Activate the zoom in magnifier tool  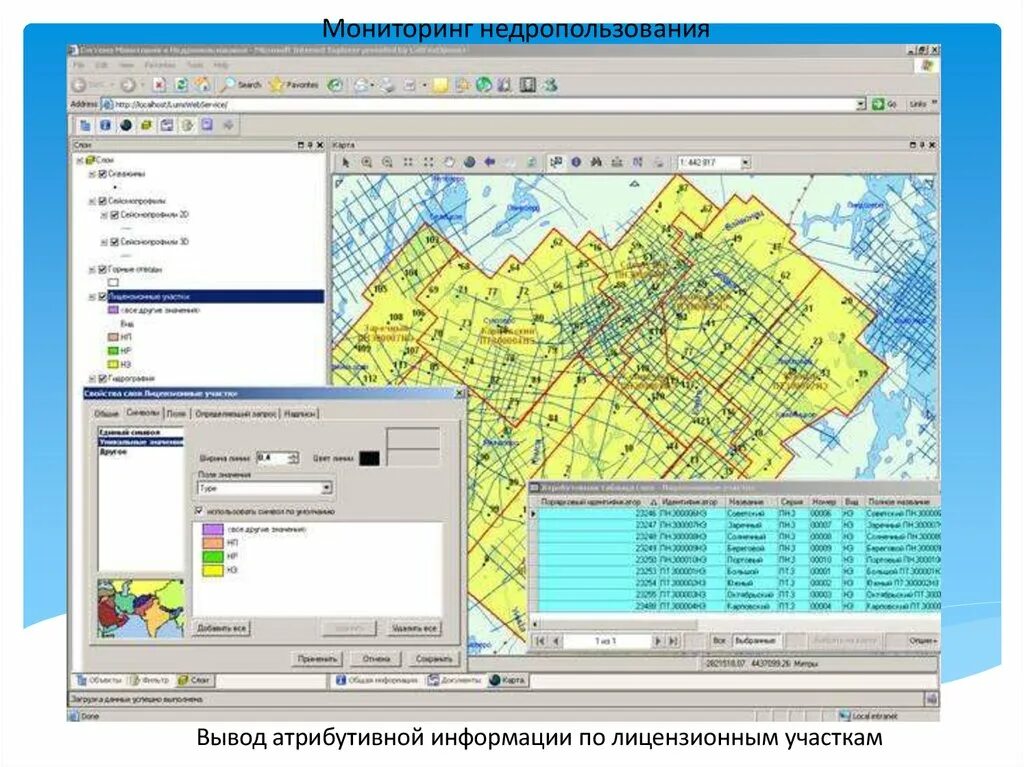[367, 163]
